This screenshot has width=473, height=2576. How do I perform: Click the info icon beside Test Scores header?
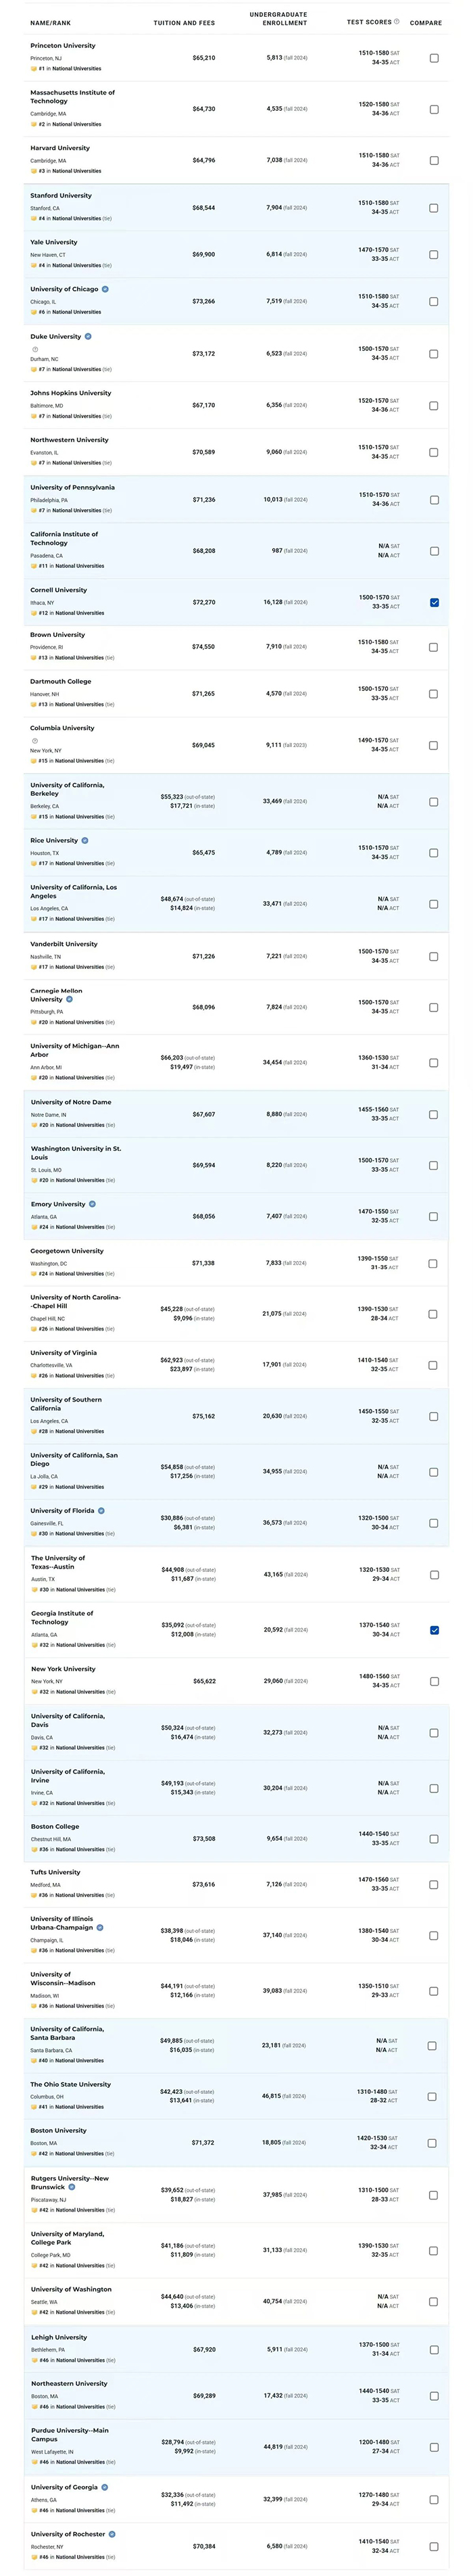tap(397, 21)
